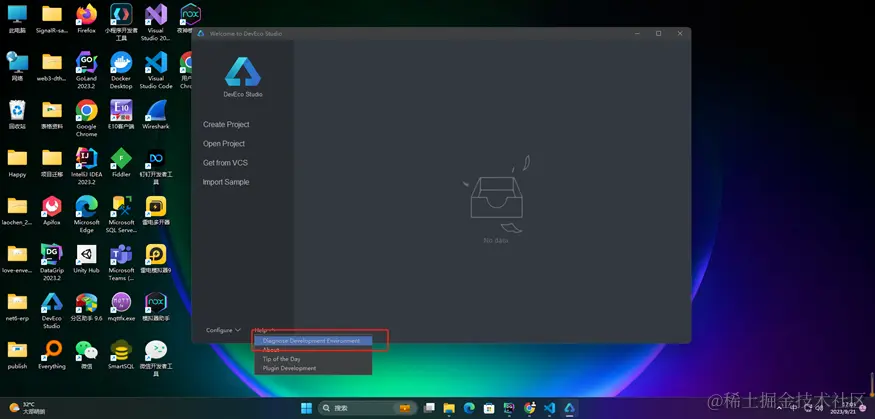Open Apifox desktop icon
The height and width of the screenshot is (419, 875).
[x=51, y=211]
